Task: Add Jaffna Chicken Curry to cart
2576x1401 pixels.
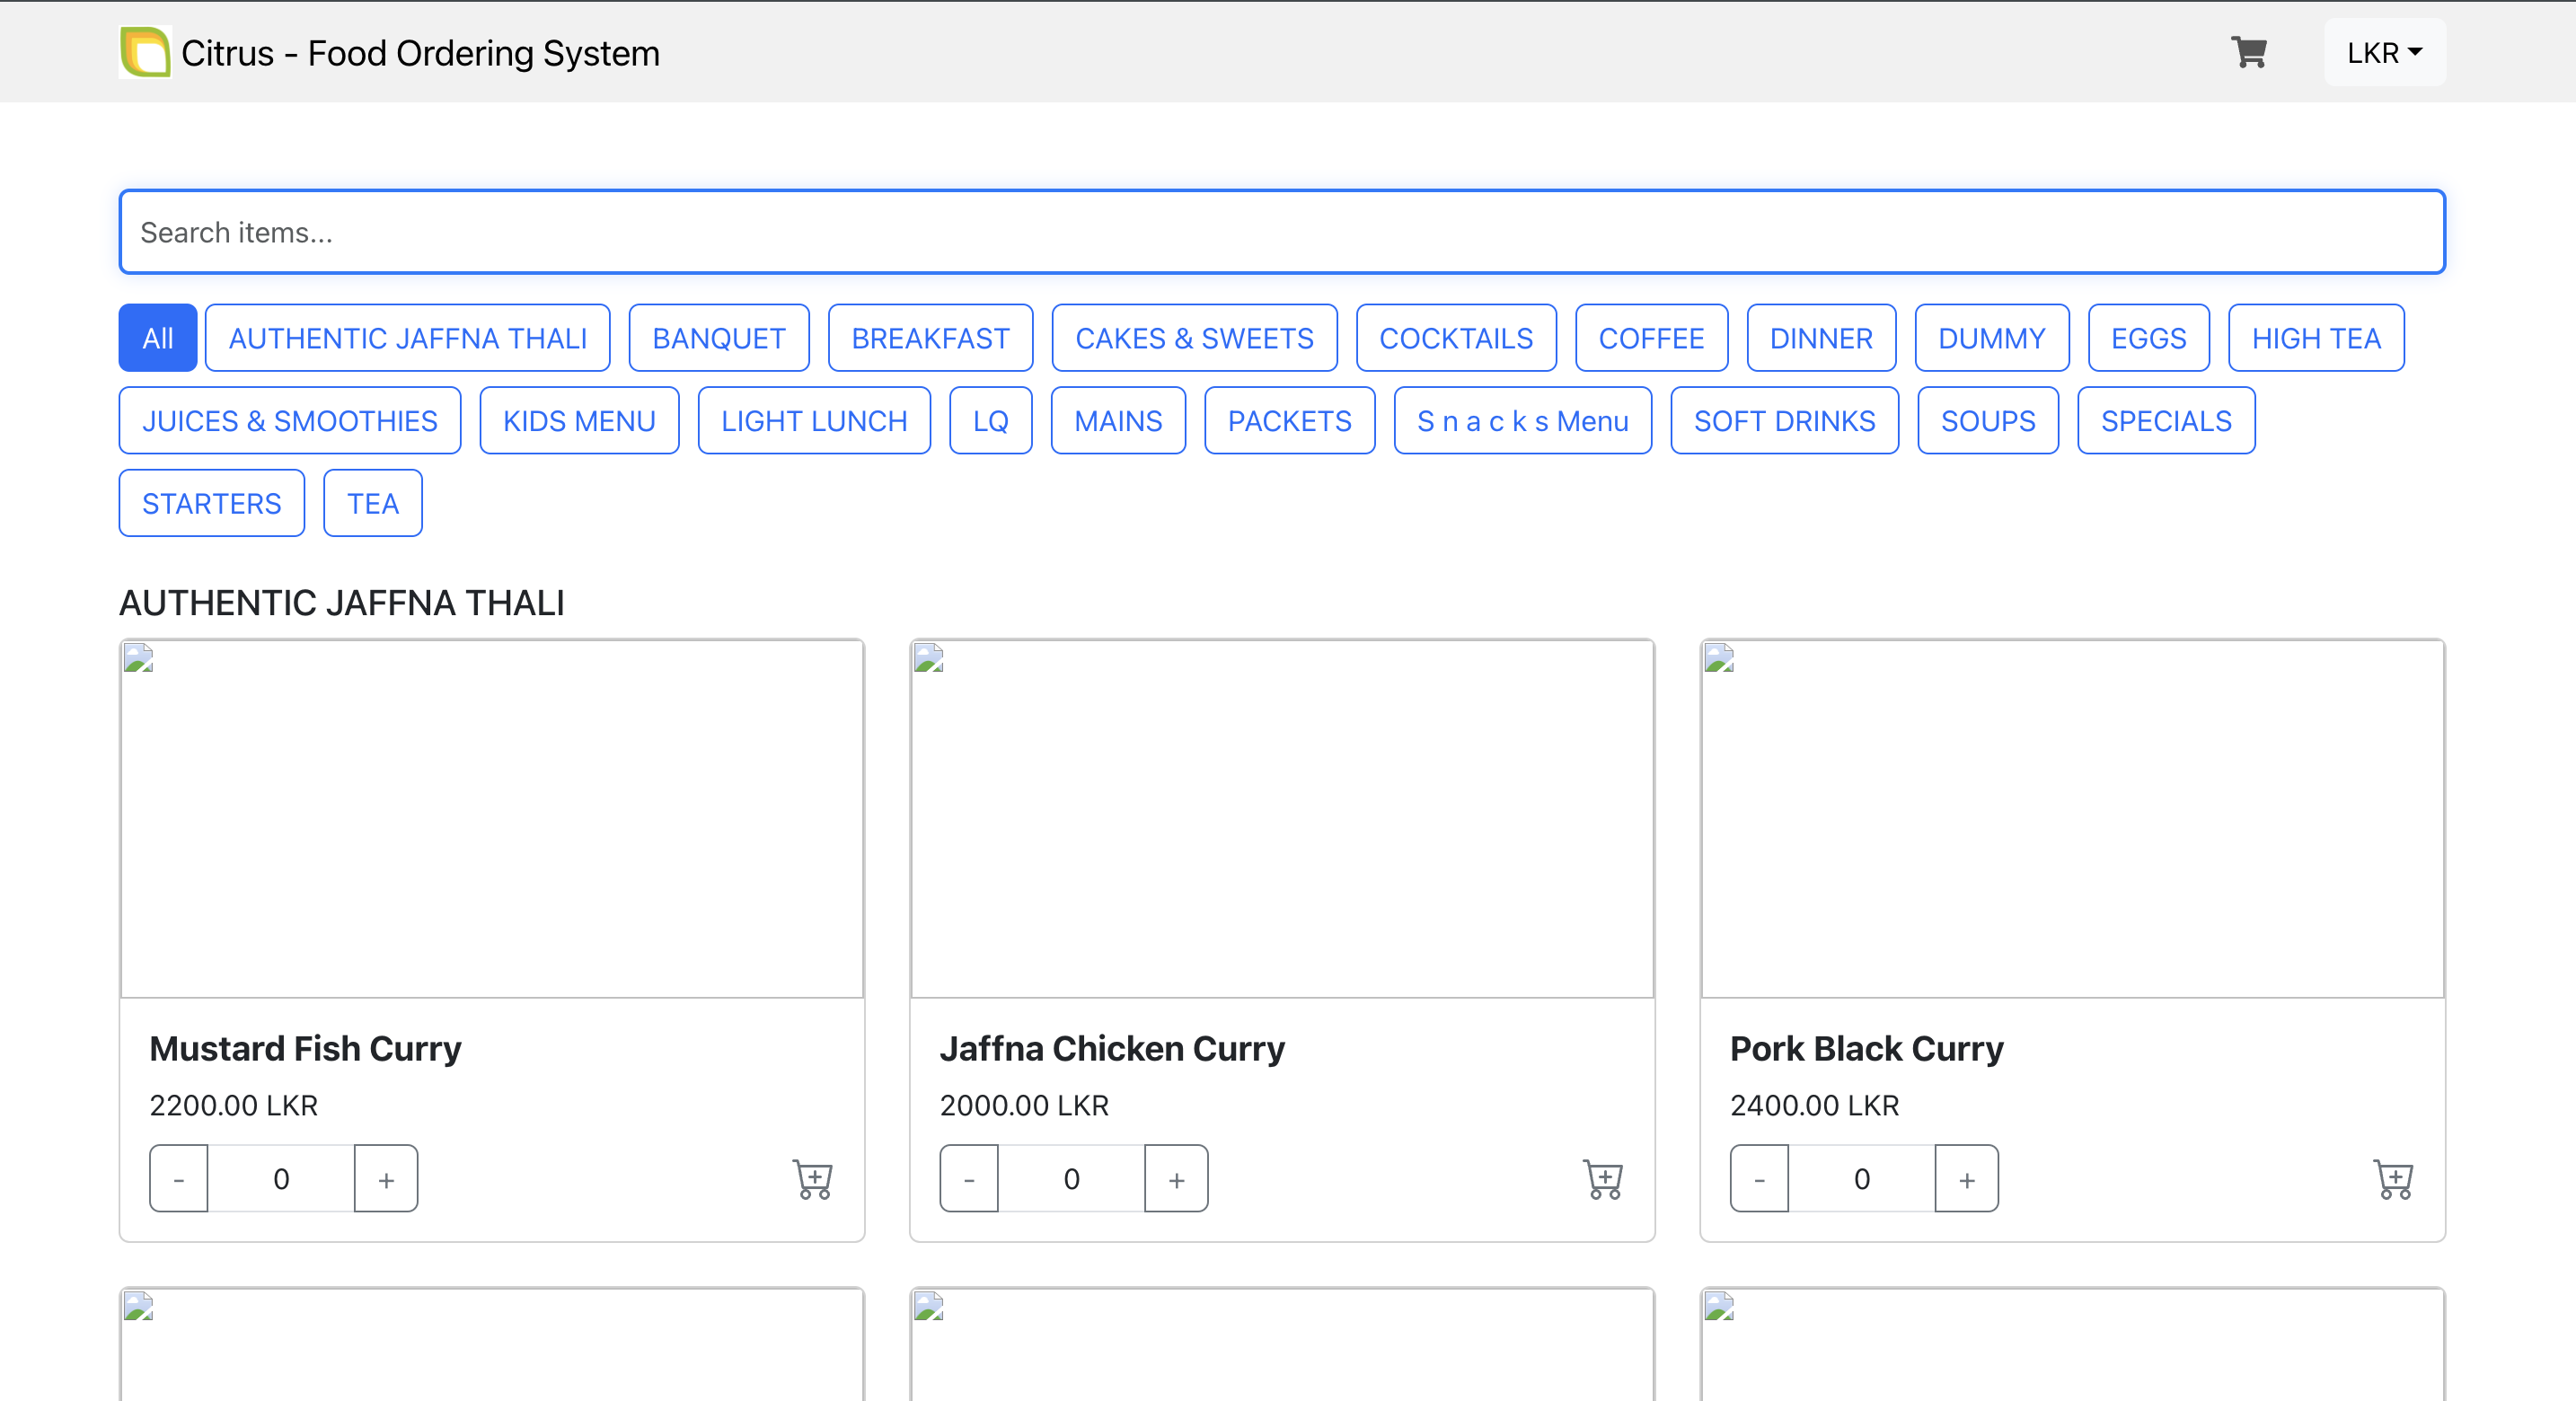Action: (1603, 1179)
